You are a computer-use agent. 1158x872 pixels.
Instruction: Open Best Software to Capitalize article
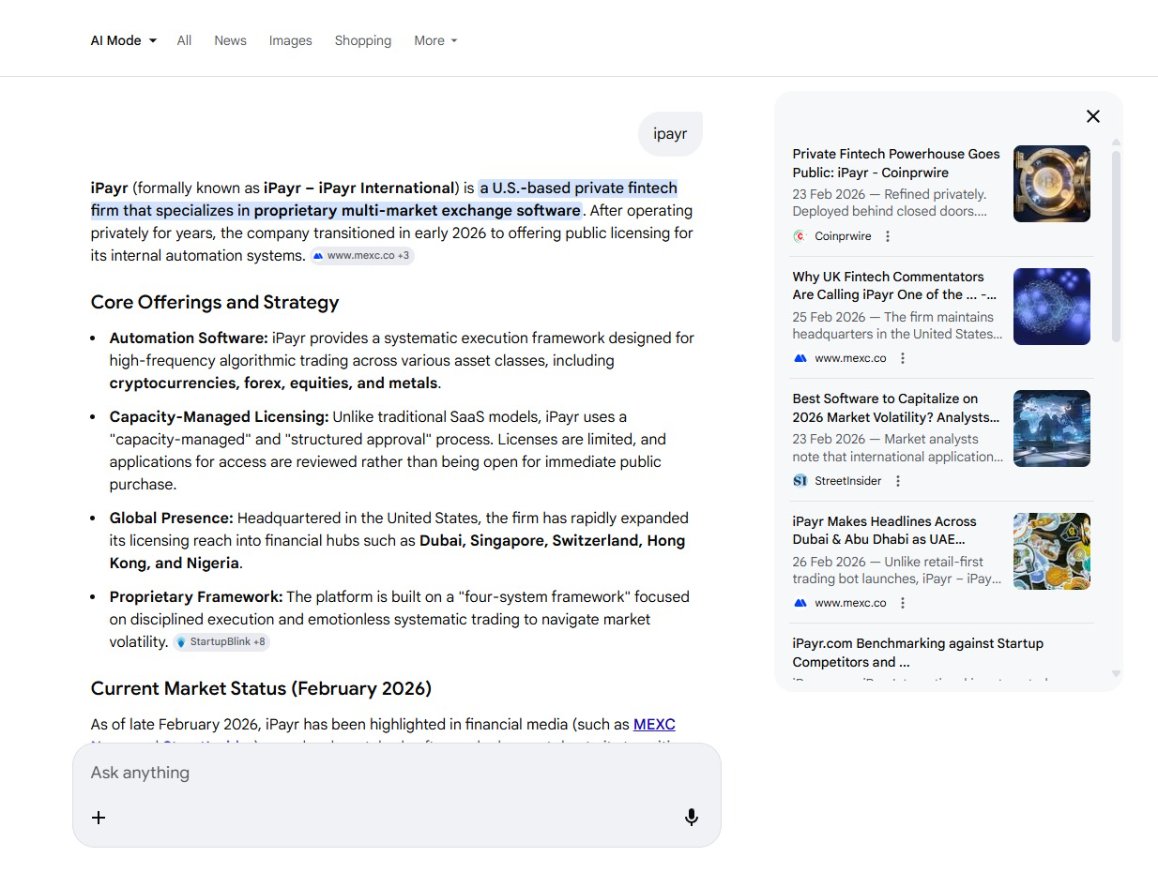(x=895, y=408)
